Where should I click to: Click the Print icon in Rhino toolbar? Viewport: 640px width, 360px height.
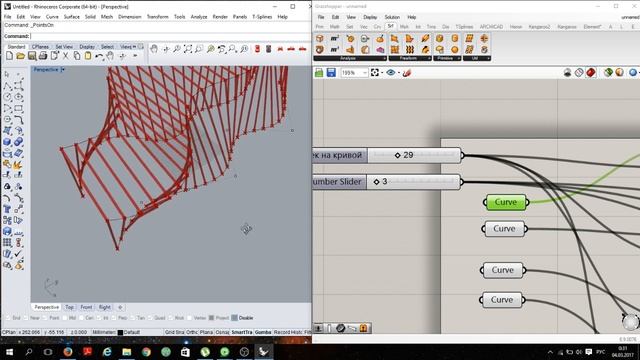pos(43,56)
